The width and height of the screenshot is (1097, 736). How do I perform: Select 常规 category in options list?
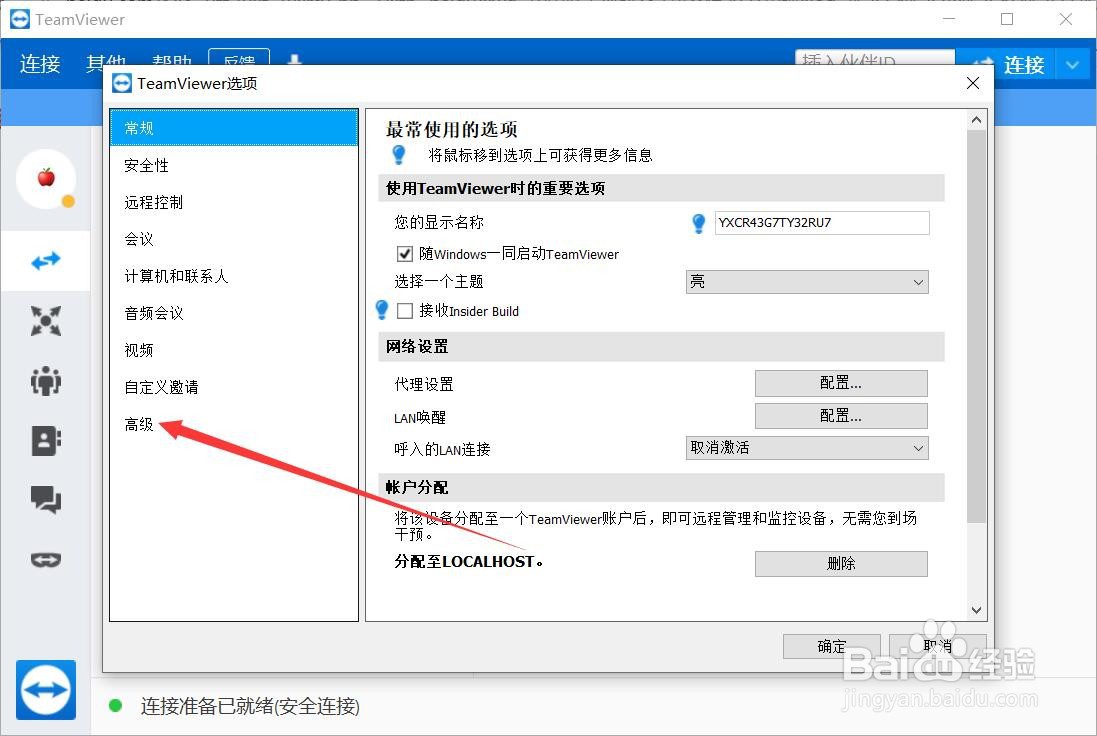click(x=234, y=128)
